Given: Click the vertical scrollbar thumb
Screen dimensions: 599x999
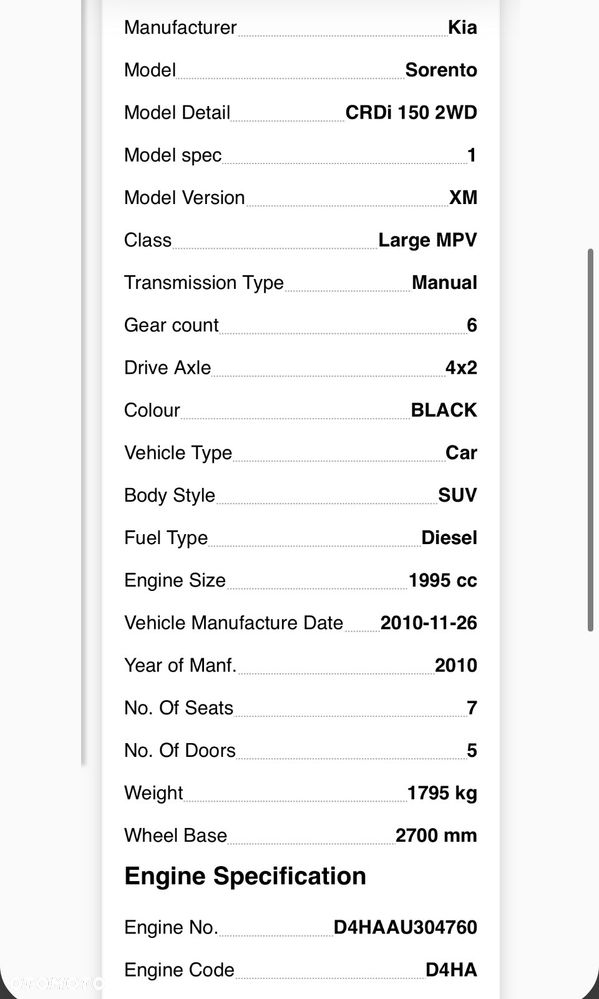Looking at the screenshot, I should (590, 440).
